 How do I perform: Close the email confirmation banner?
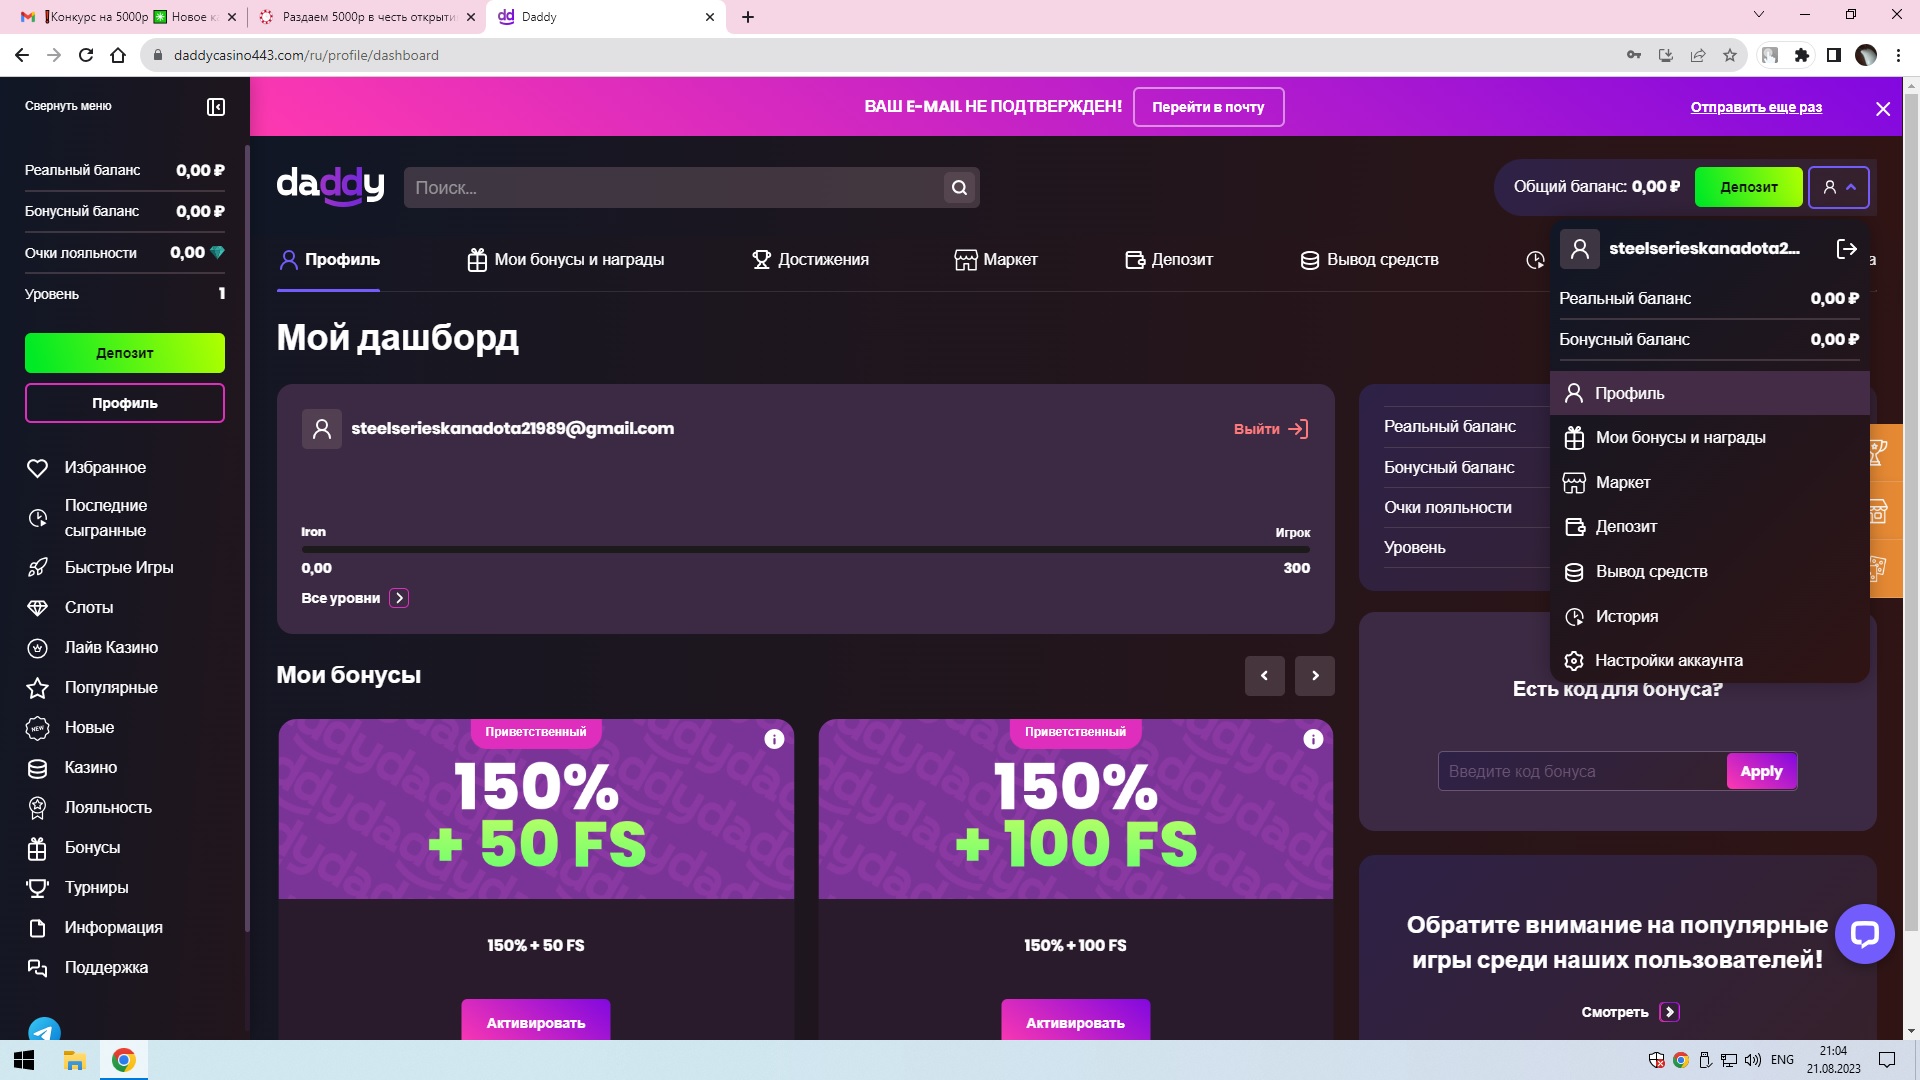(x=1883, y=108)
